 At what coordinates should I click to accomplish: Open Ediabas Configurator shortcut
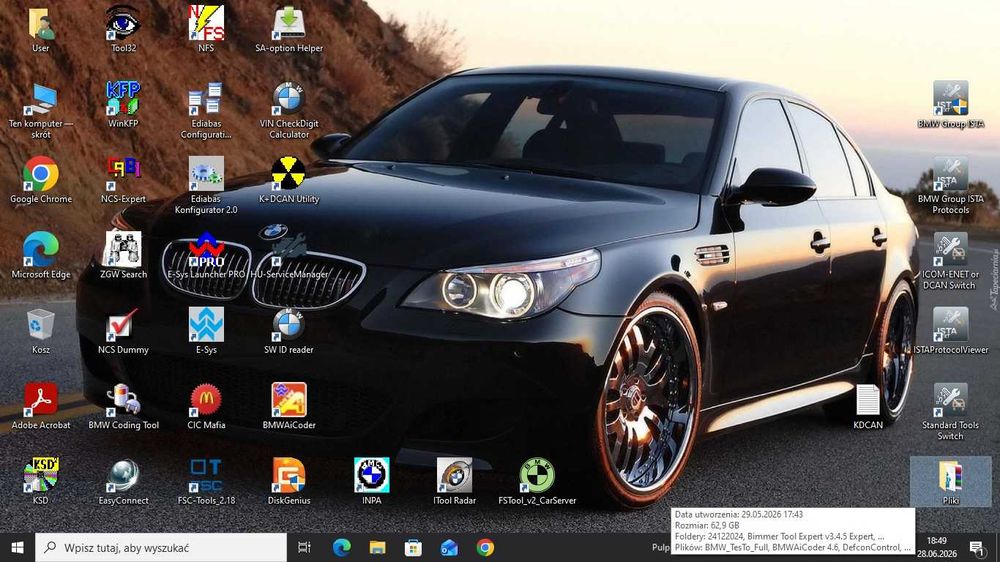206,110
